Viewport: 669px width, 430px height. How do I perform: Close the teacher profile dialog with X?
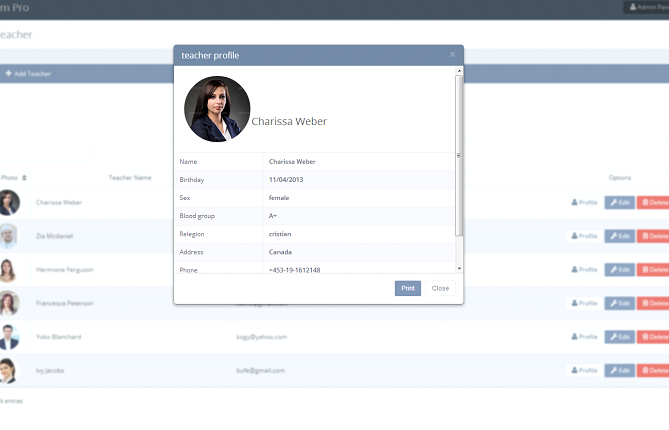click(452, 55)
